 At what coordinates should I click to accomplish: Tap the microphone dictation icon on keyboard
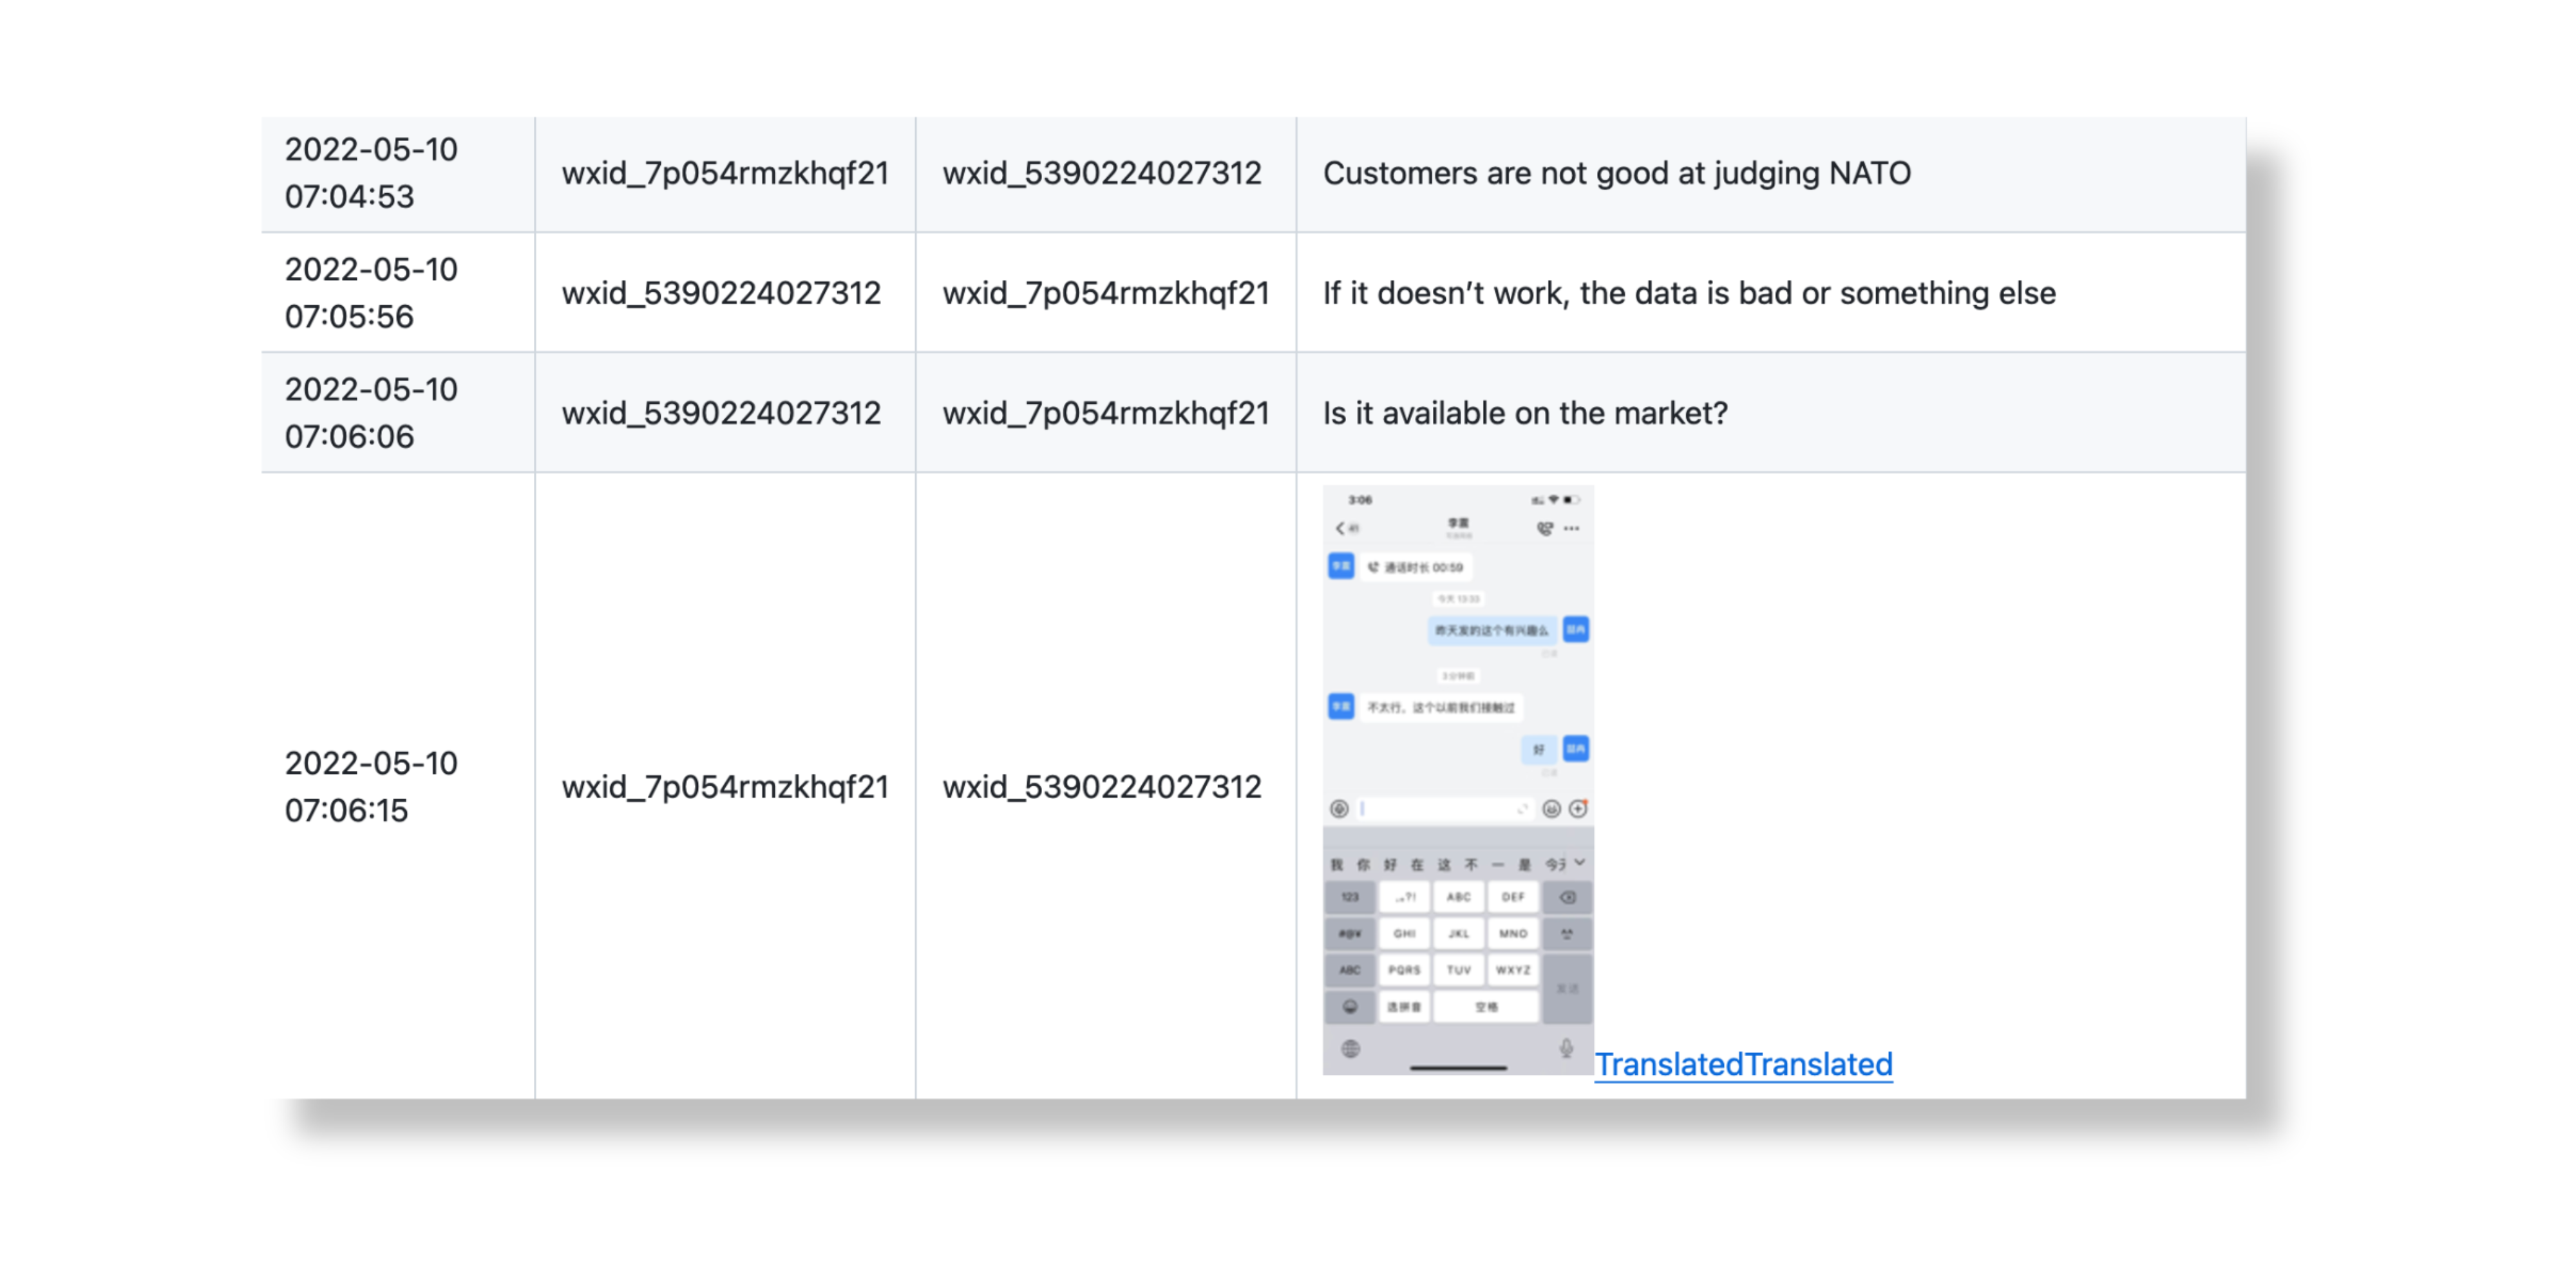pyautogui.click(x=1566, y=1048)
